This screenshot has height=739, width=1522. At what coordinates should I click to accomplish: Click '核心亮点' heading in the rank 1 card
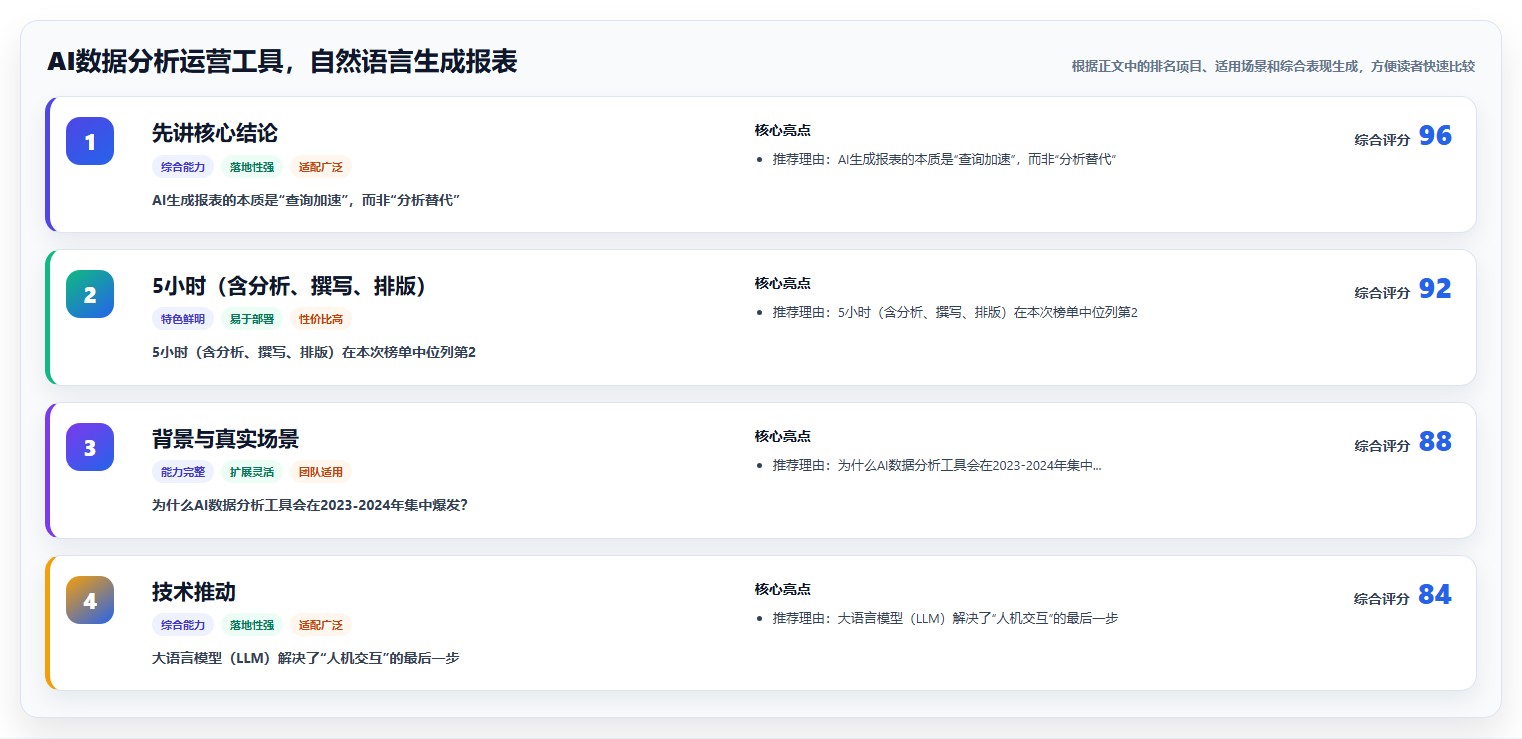tap(782, 131)
